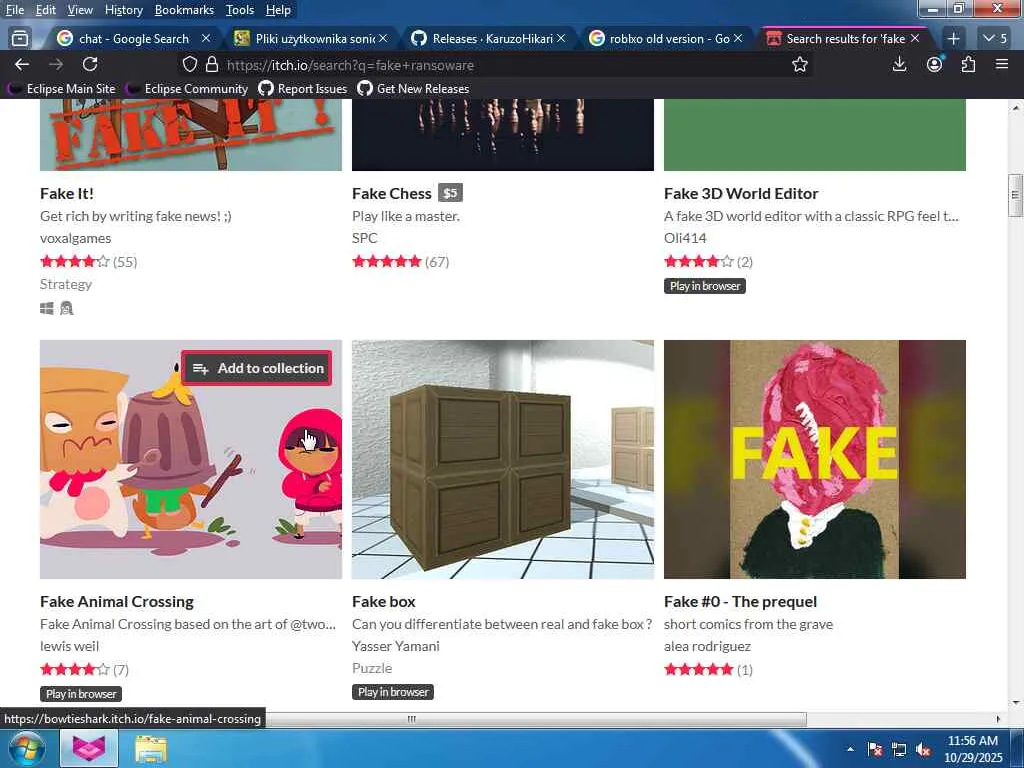Click the Puzzle genre tag
Image resolution: width=1024 pixels, height=768 pixels.
[x=372, y=668]
